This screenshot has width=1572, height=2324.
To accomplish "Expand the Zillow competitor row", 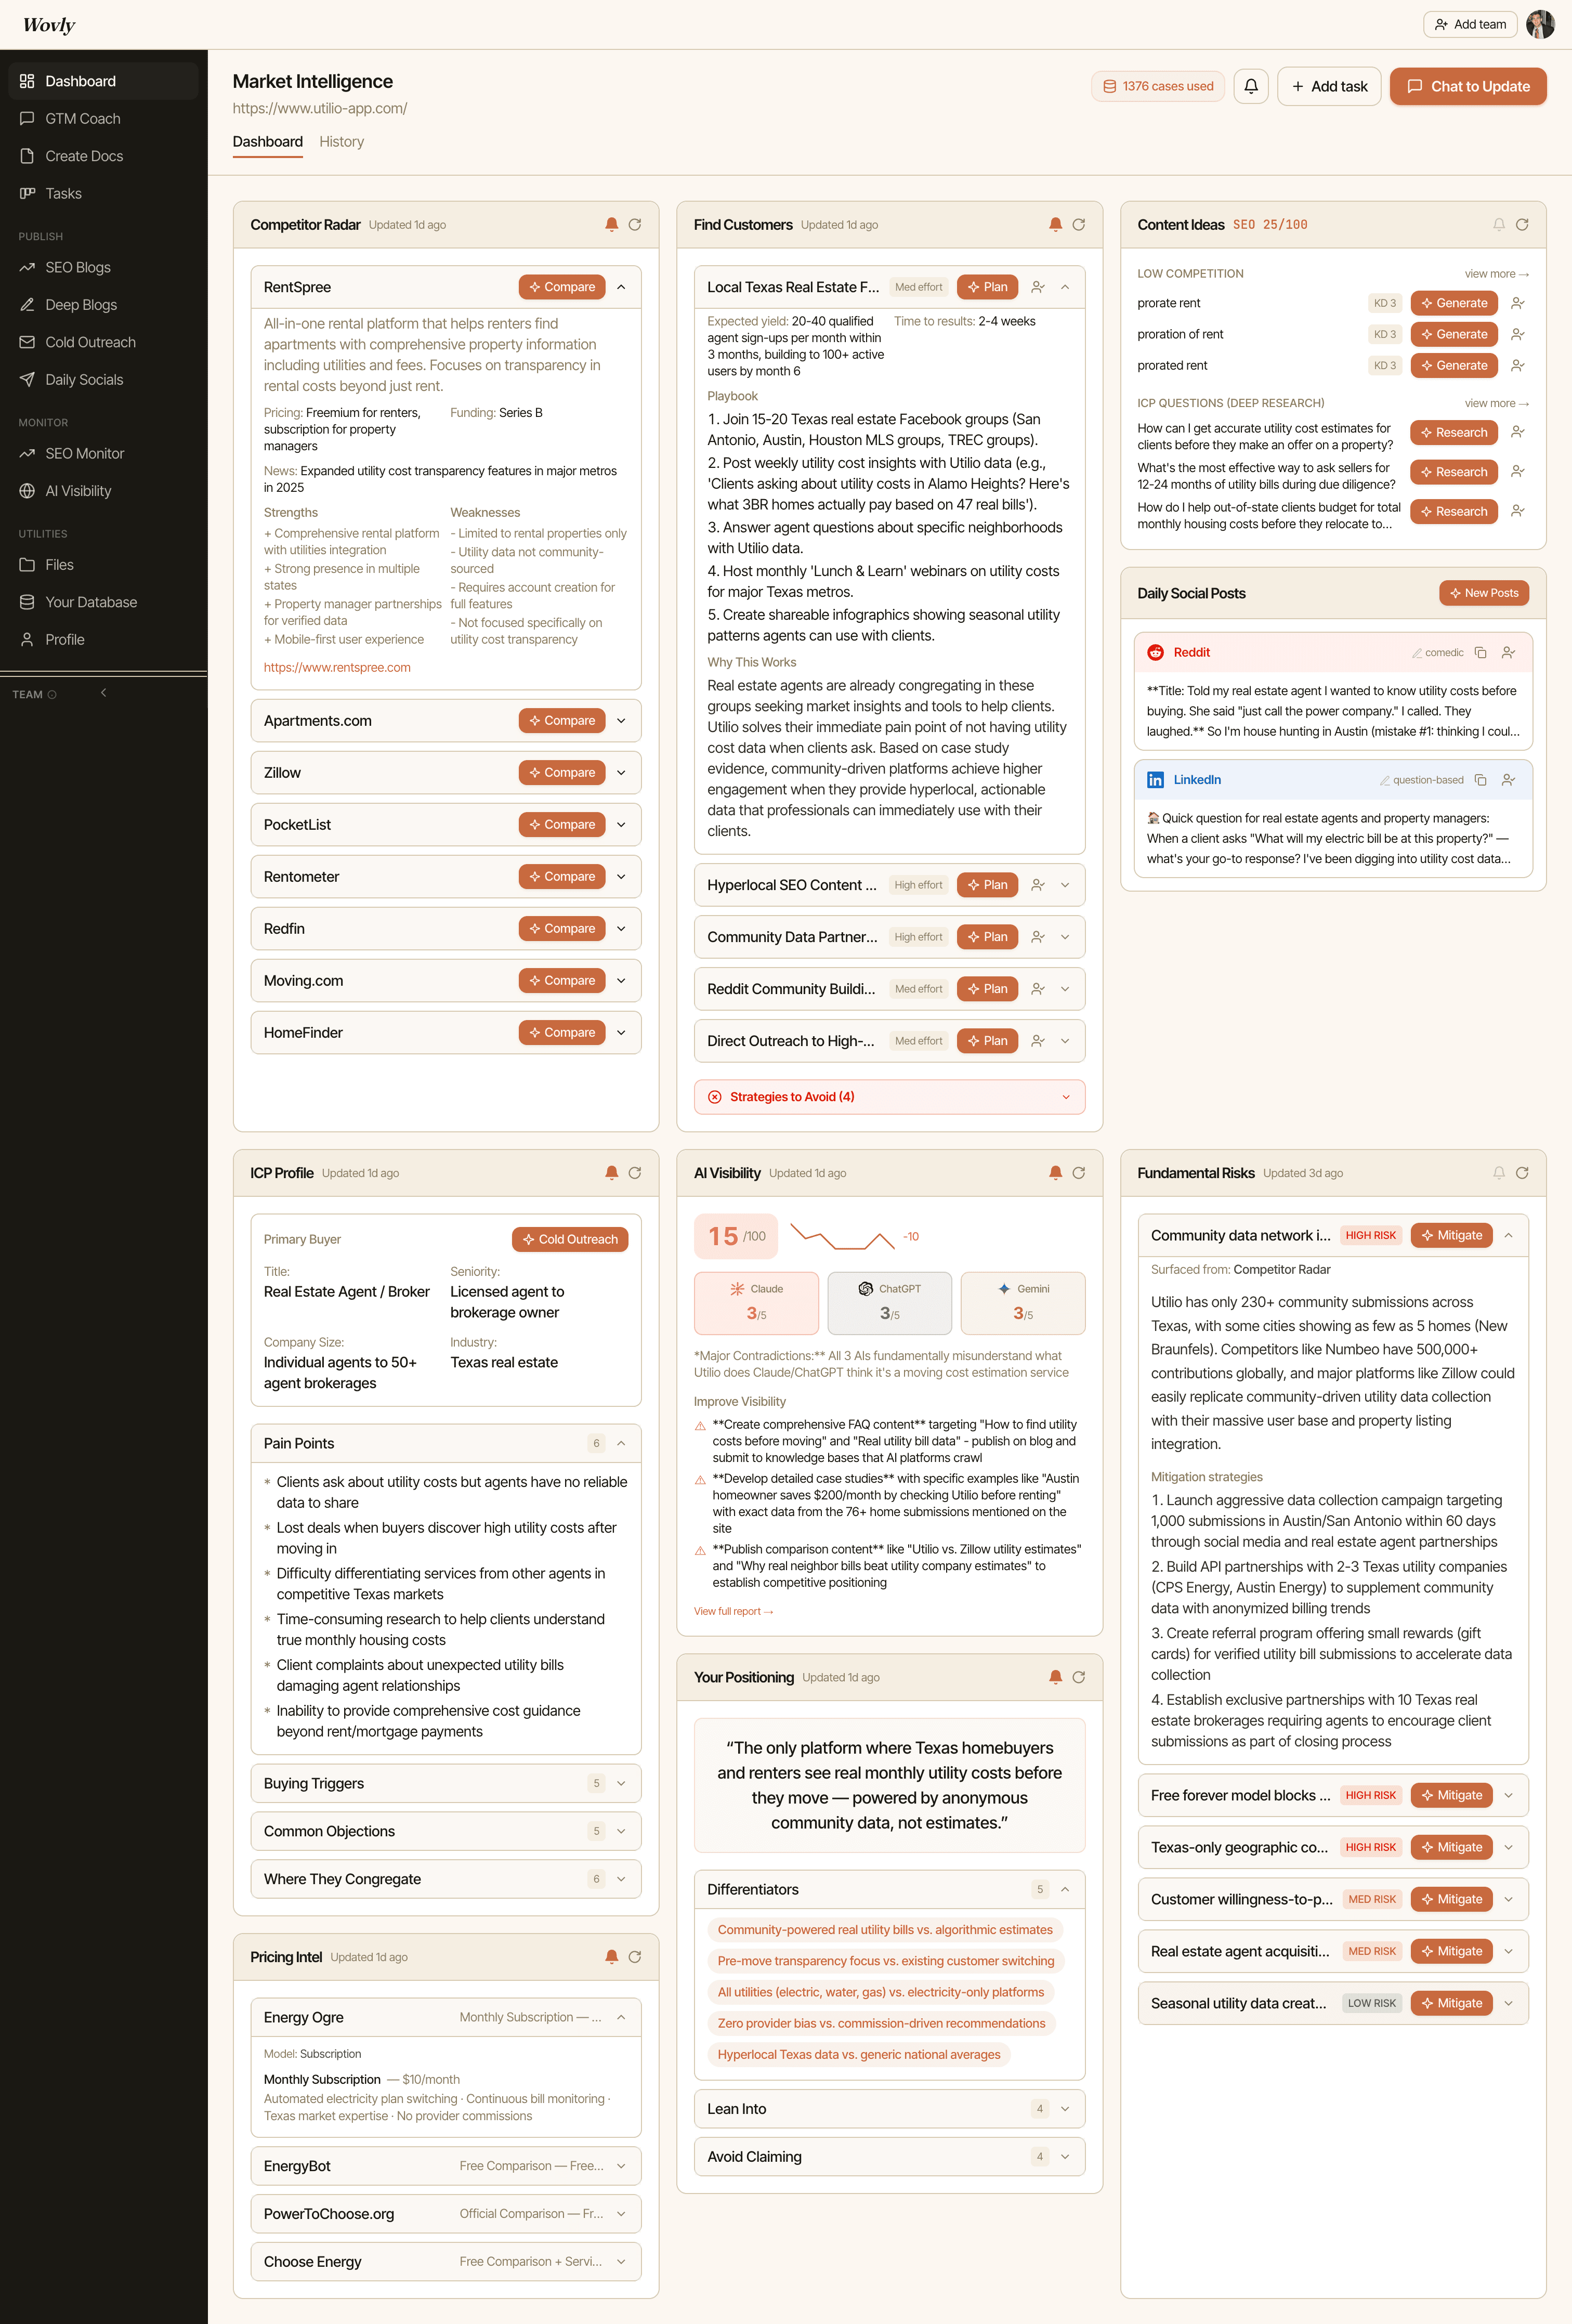I will click(x=621, y=773).
